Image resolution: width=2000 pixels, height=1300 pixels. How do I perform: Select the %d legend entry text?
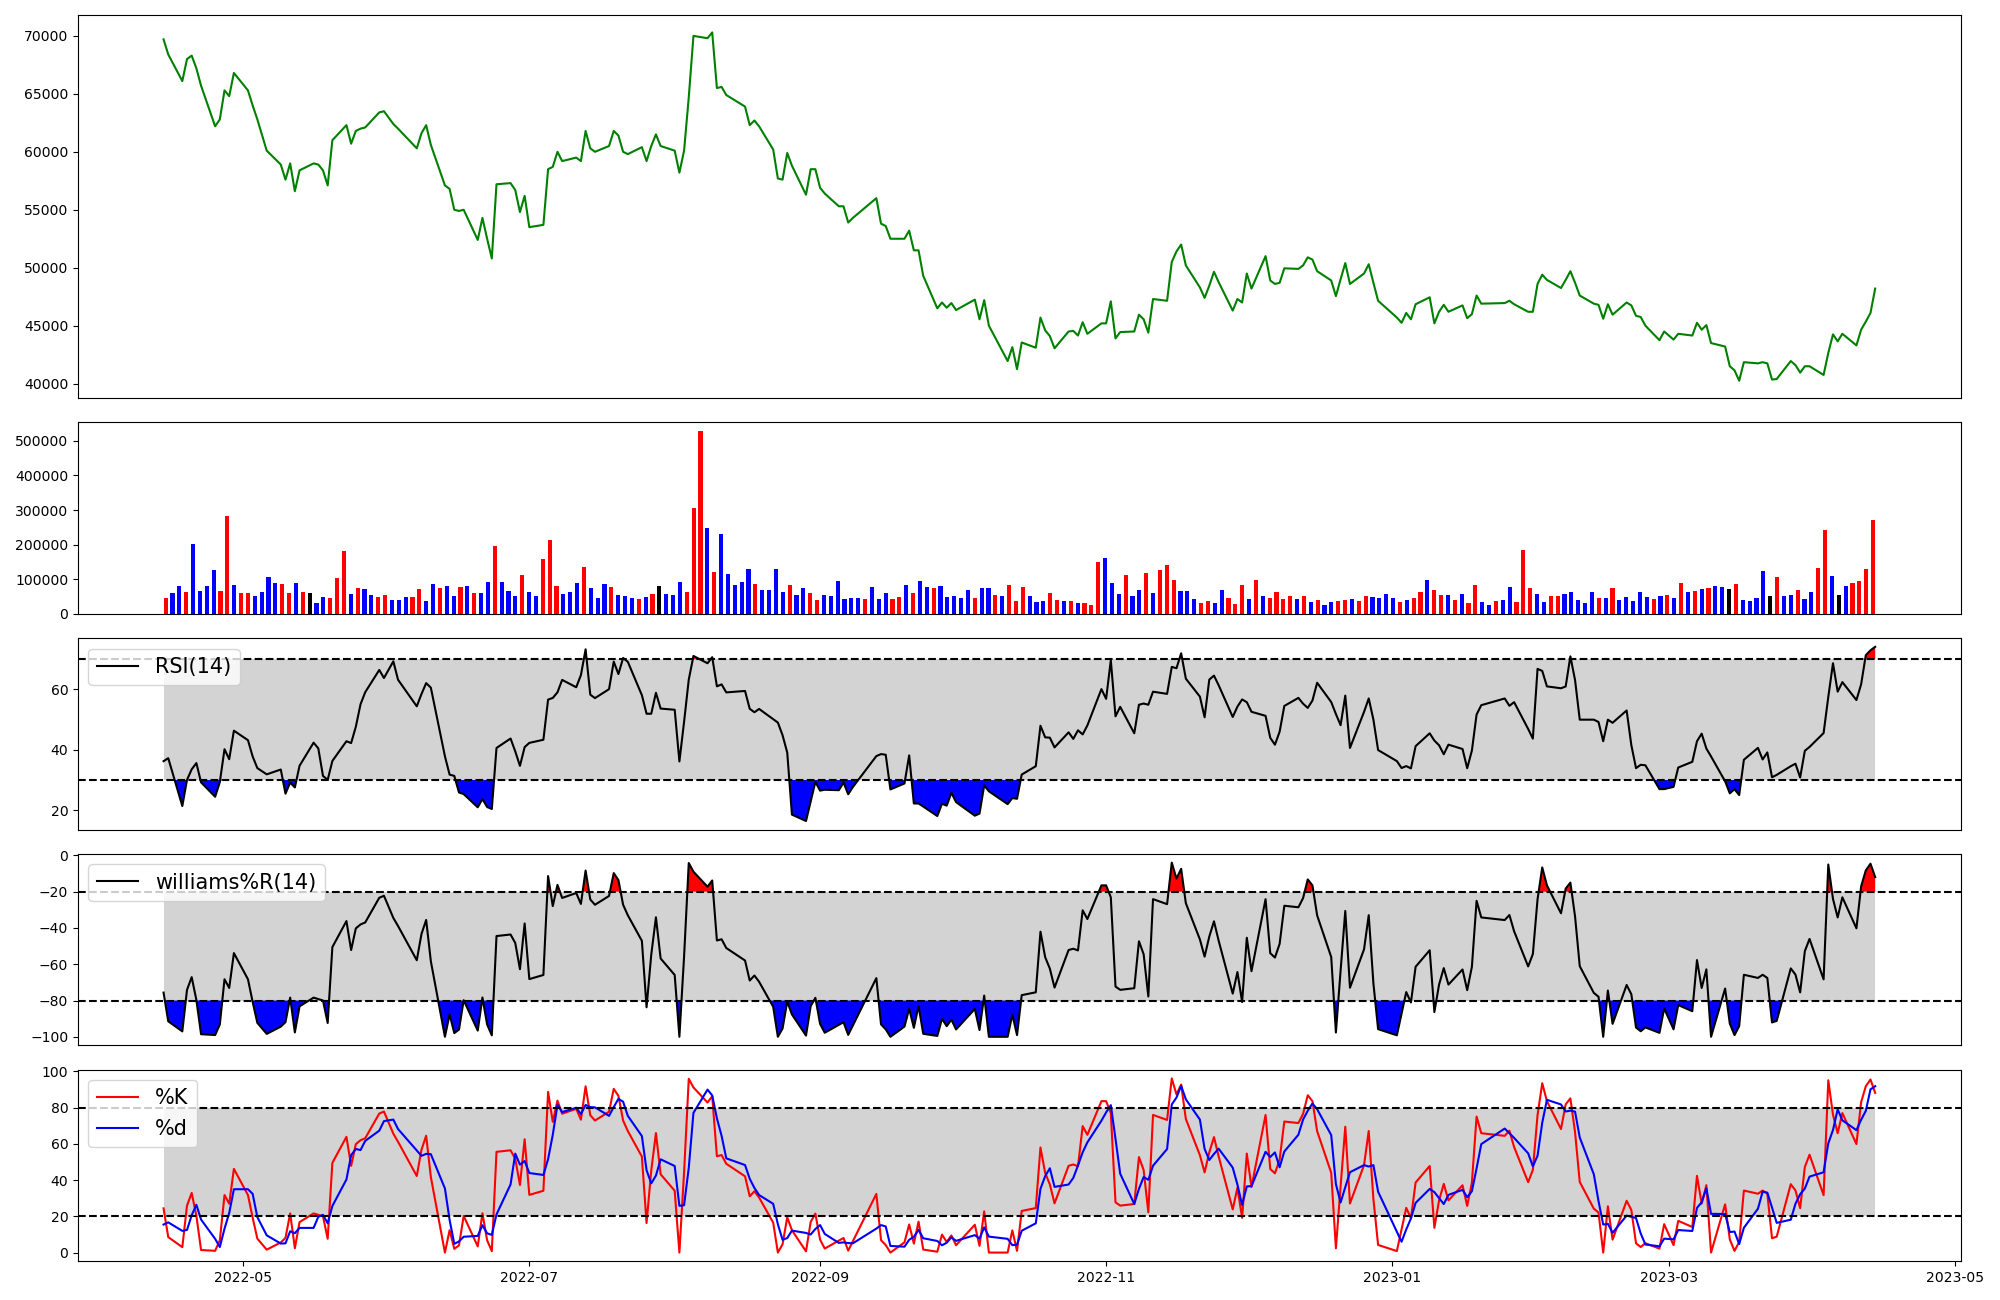tap(171, 1128)
